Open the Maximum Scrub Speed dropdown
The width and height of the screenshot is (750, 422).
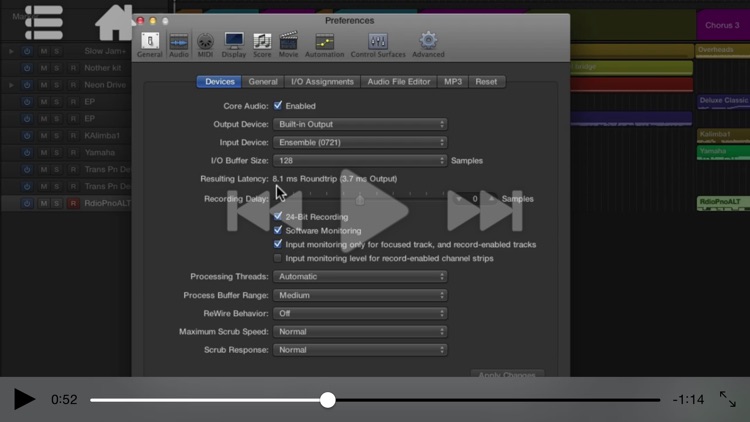click(x=360, y=332)
